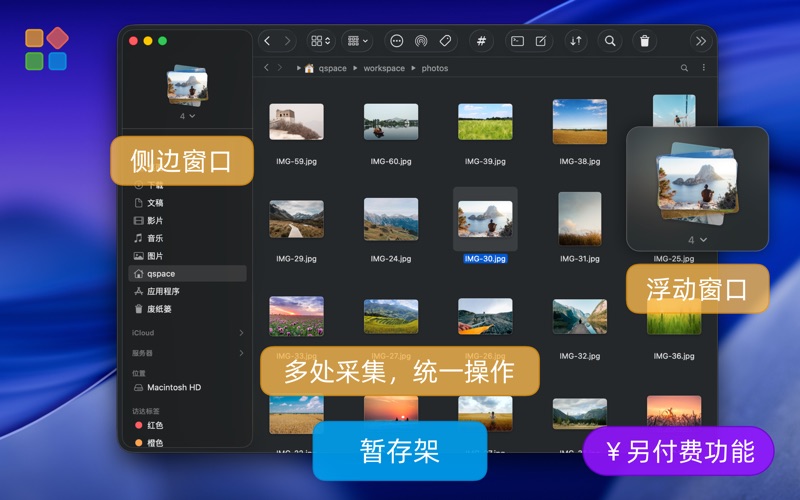This screenshot has width=800, height=500.
Task: Click the hash symbol toolbar button
Action: coord(481,41)
